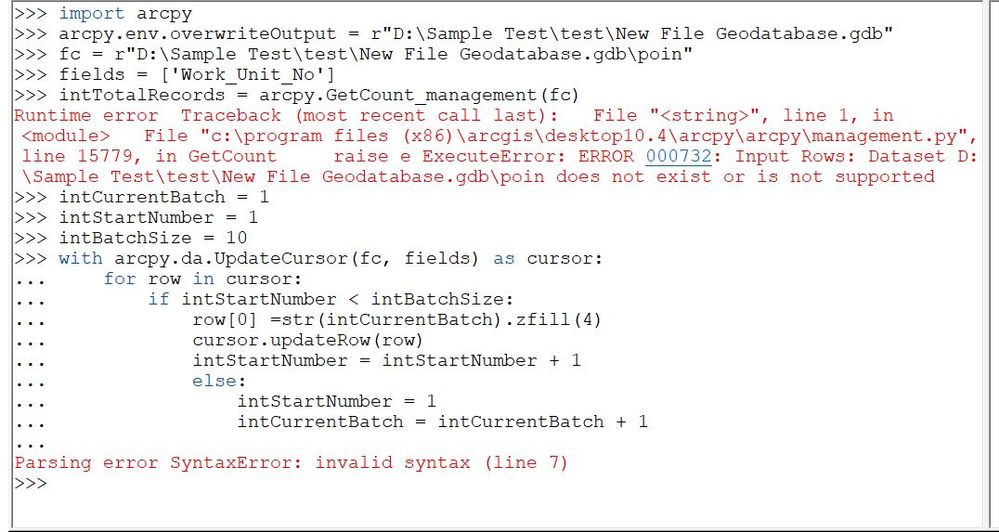
Task: Select the intTotalRecords GetCount_management line
Action: point(319,95)
